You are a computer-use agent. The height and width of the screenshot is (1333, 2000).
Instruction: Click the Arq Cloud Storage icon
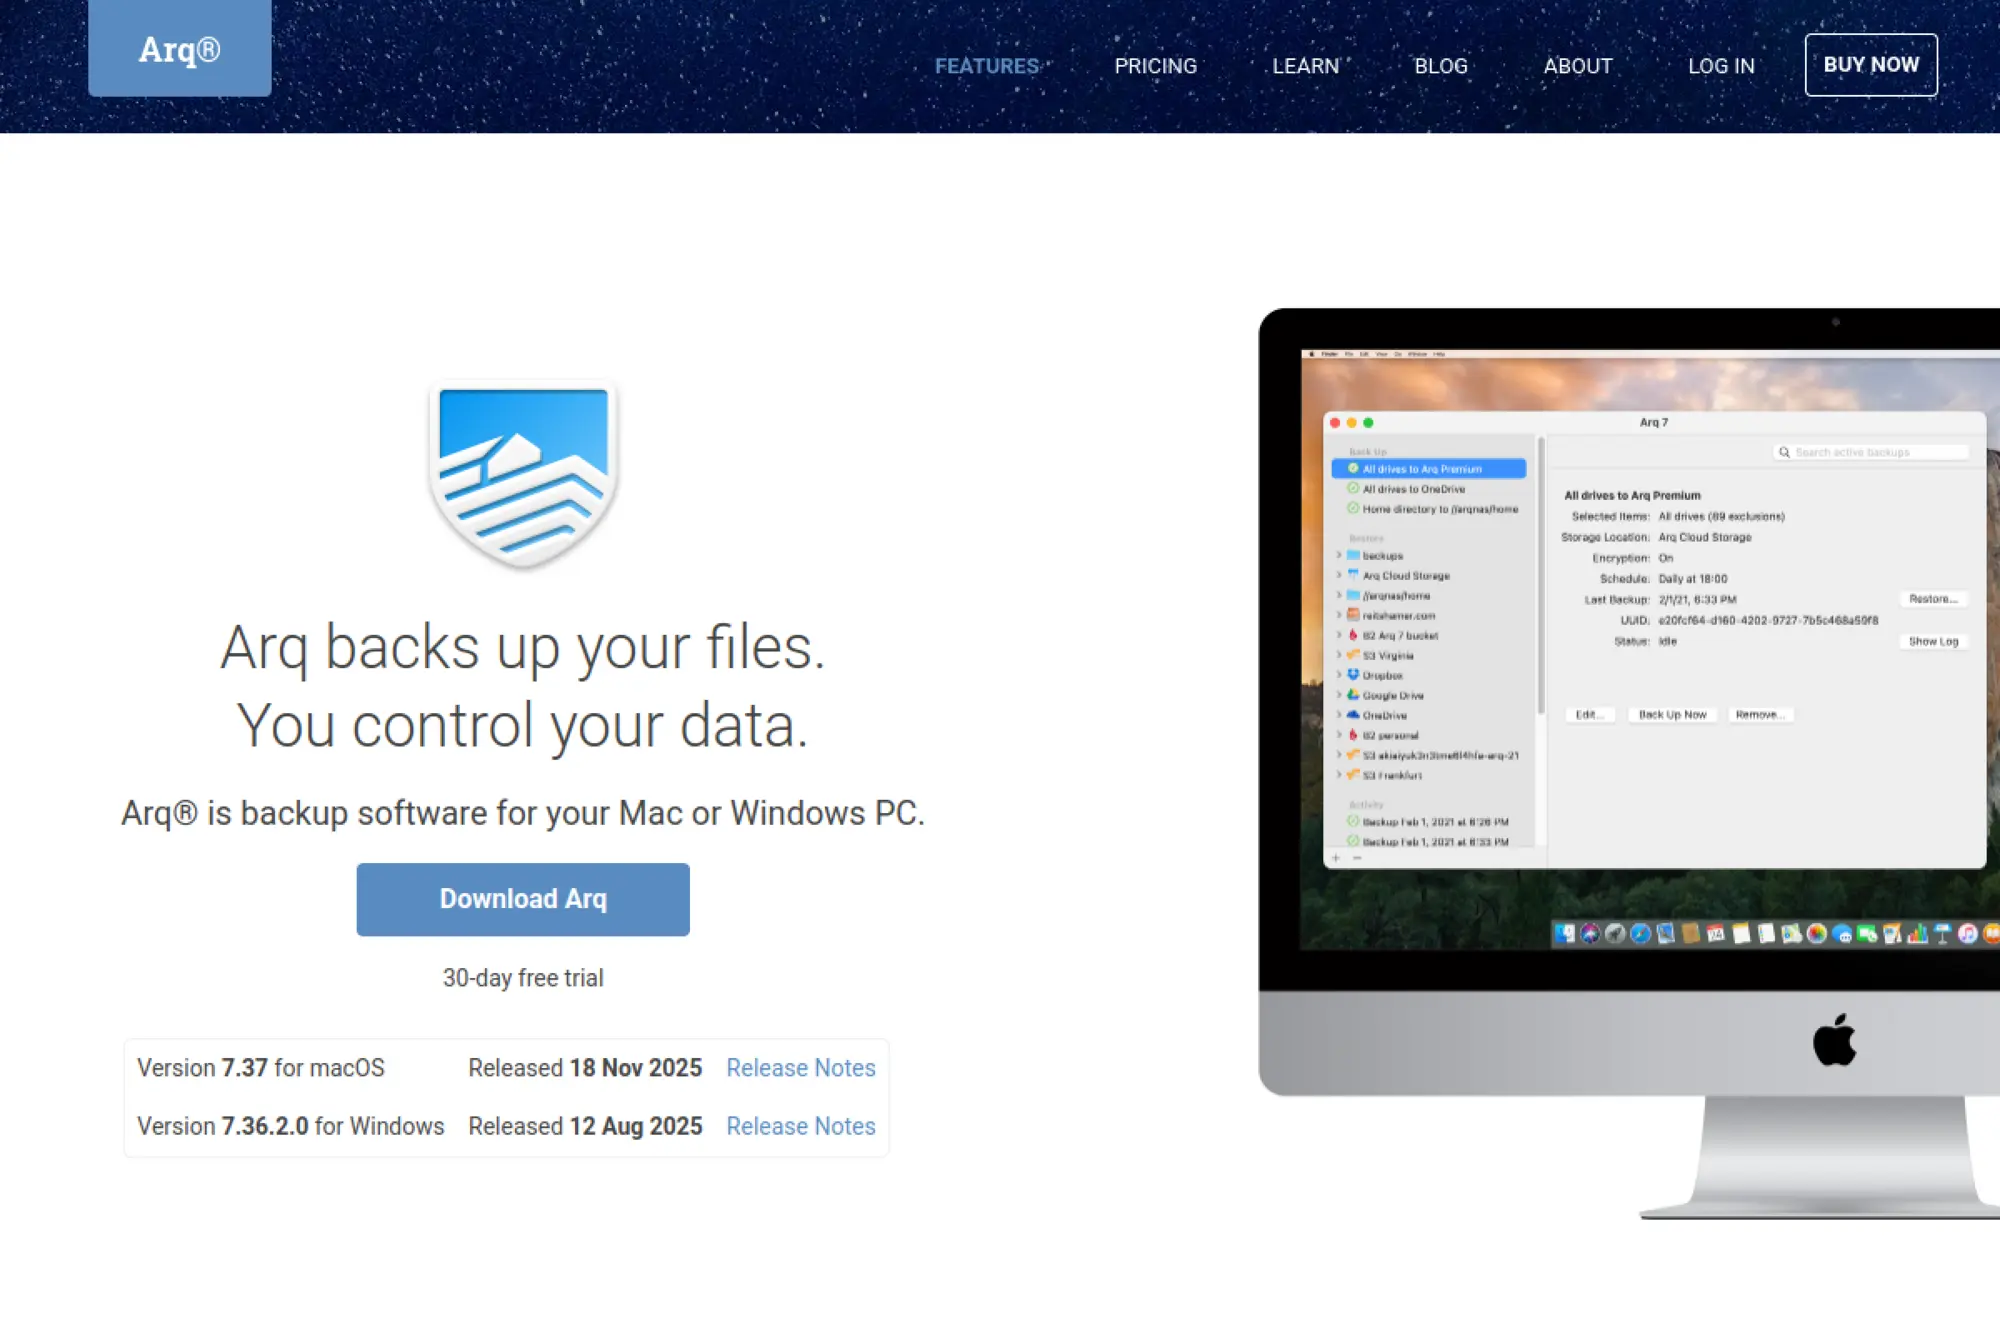pyautogui.click(x=1353, y=576)
